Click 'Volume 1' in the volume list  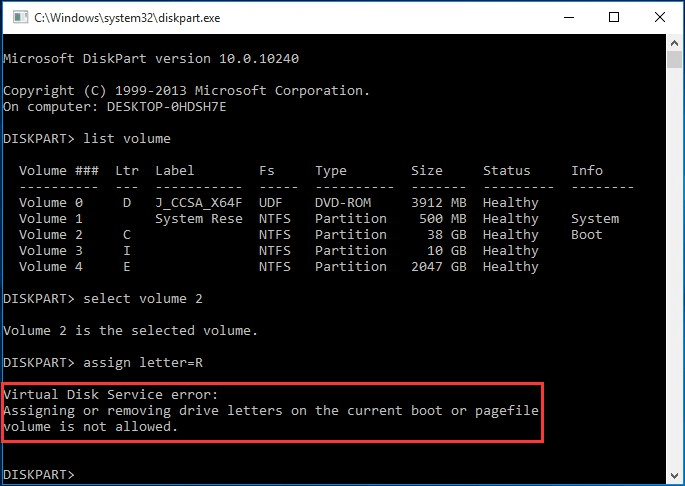click(51, 219)
